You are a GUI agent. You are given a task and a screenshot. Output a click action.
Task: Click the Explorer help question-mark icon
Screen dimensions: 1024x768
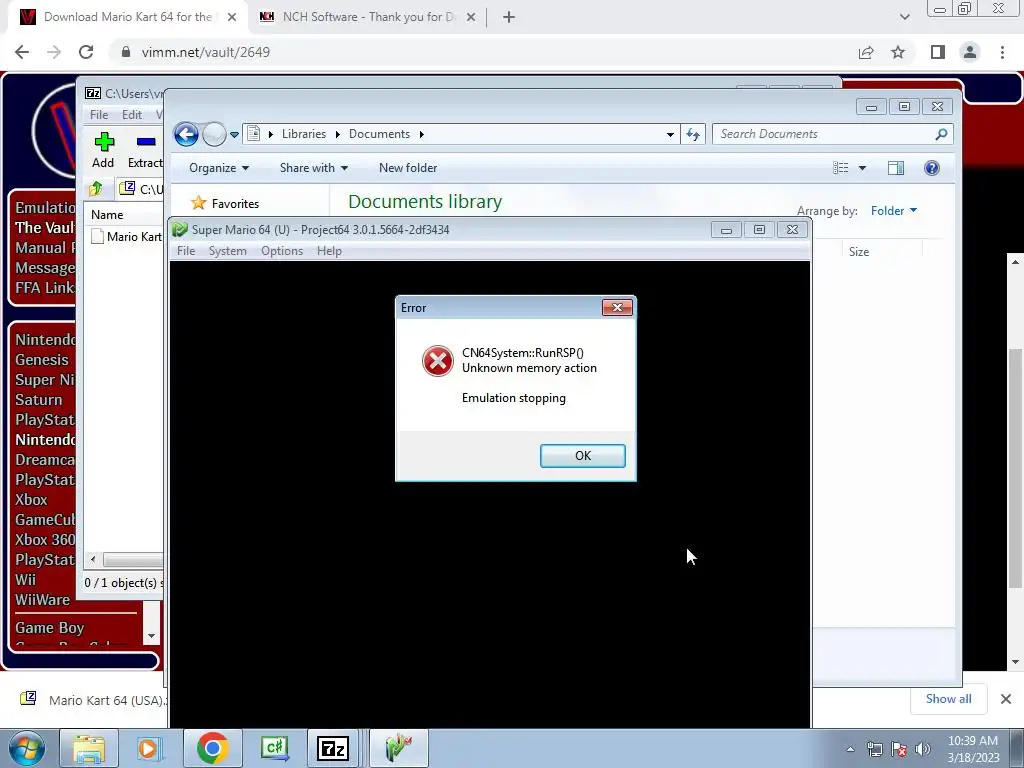coord(932,168)
